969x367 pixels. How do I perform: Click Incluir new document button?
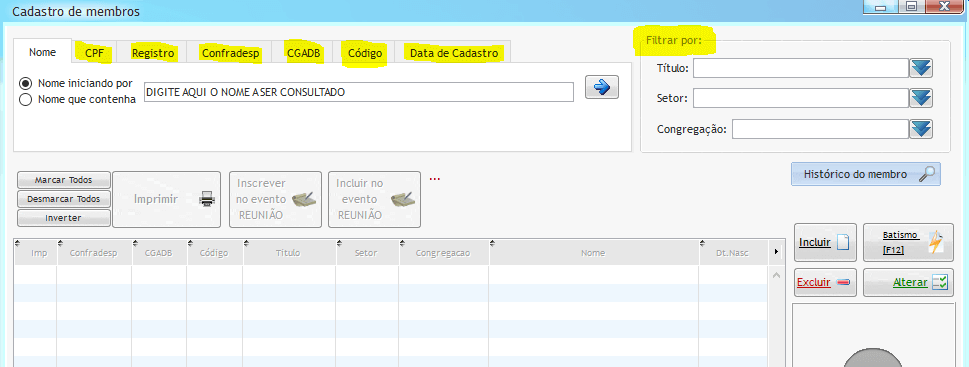click(x=825, y=242)
